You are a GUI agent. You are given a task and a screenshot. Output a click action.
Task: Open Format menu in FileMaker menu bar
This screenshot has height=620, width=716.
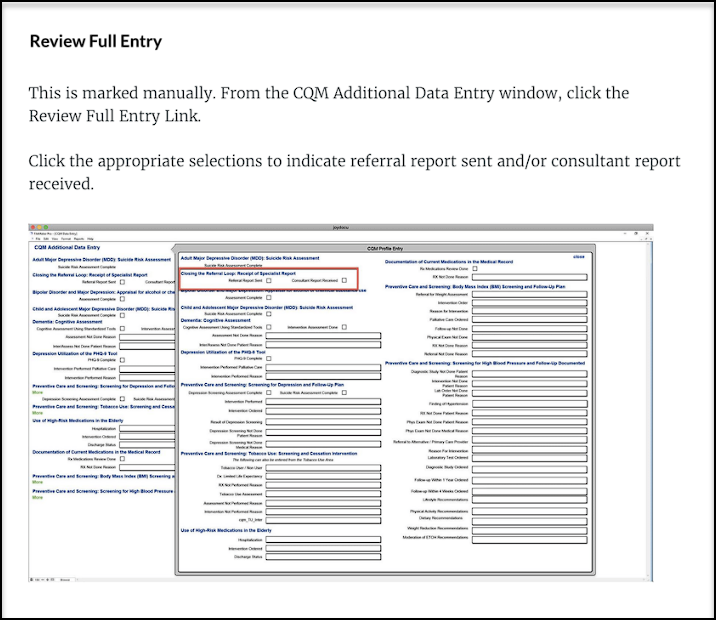66,239
